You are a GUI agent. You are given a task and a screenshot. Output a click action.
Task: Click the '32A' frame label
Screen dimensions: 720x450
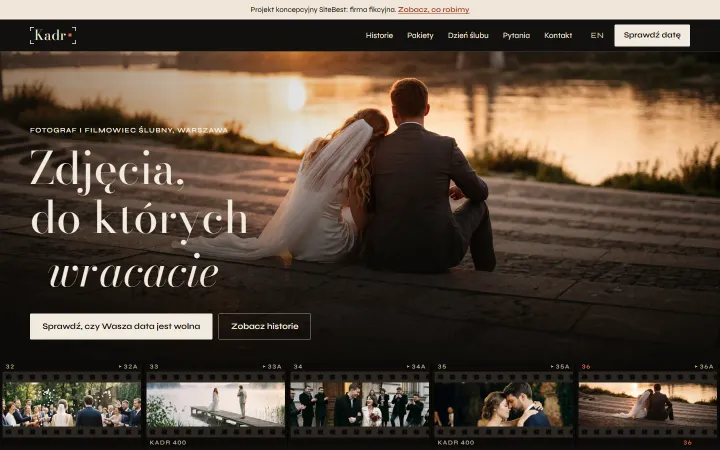[128, 366]
